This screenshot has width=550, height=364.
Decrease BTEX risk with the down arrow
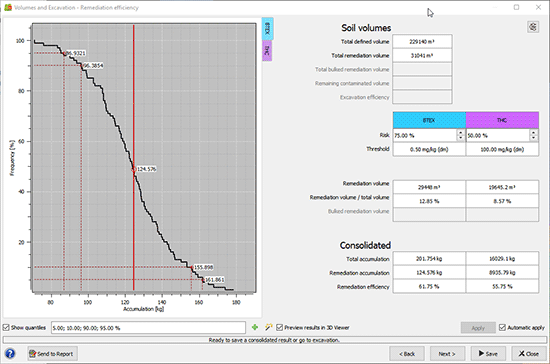pos(461,138)
